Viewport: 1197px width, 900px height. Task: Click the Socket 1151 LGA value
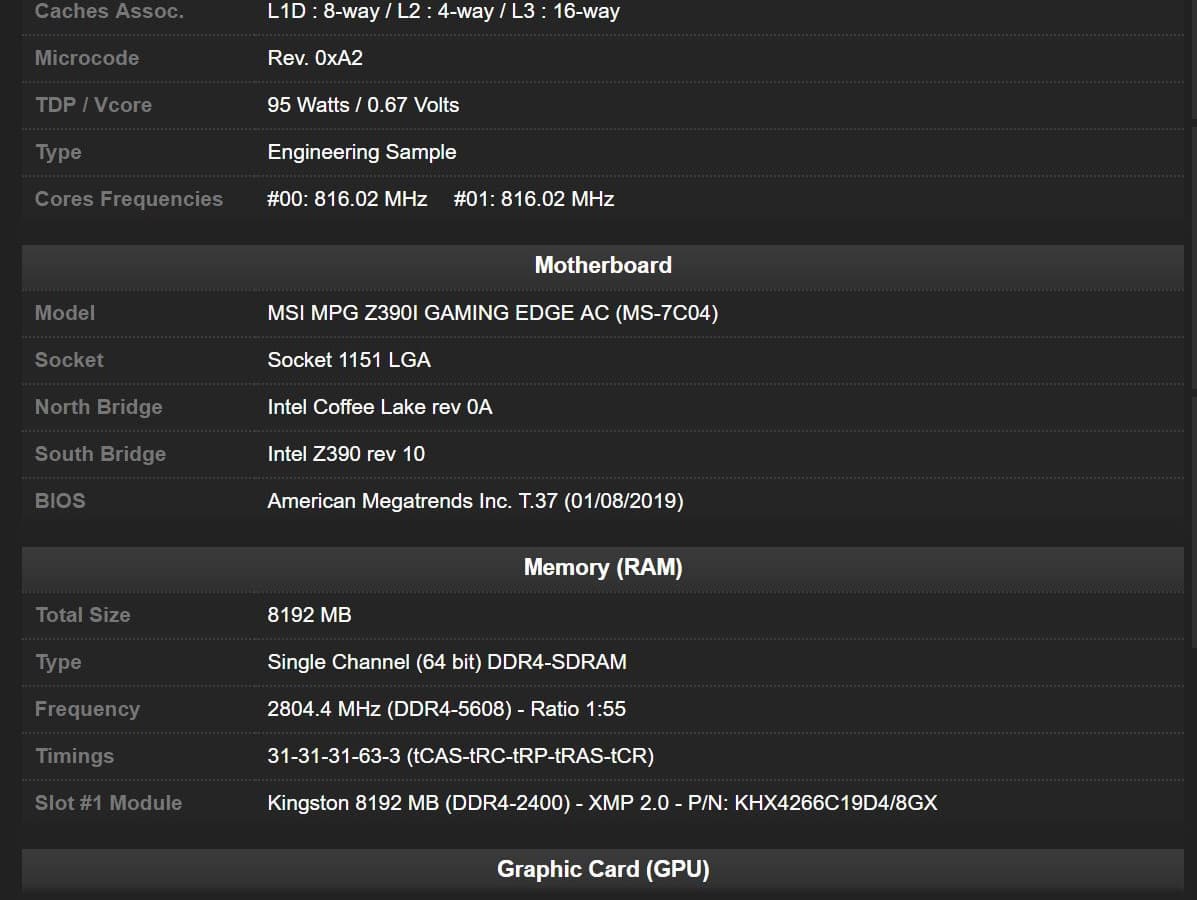(349, 360)
